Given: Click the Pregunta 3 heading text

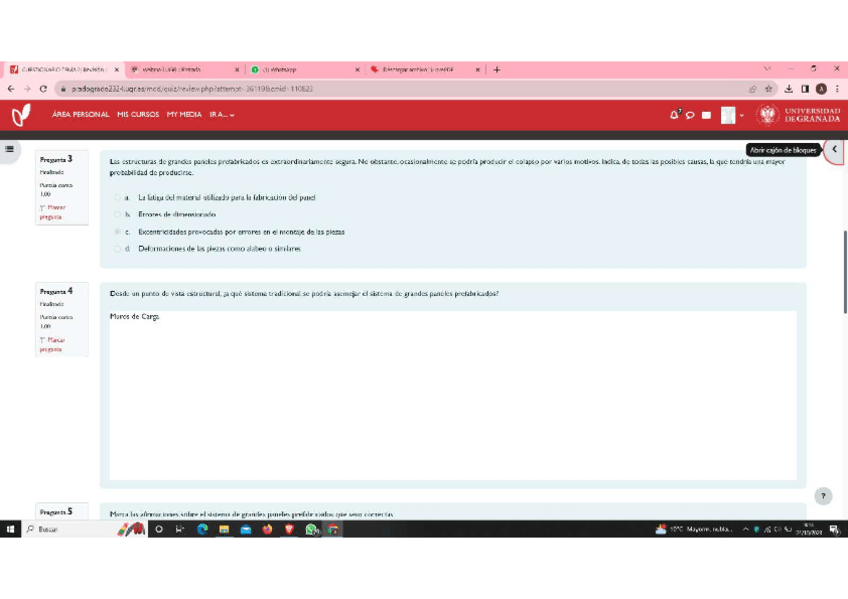Looking at the screenshot, I should click(x=56, y=159).
